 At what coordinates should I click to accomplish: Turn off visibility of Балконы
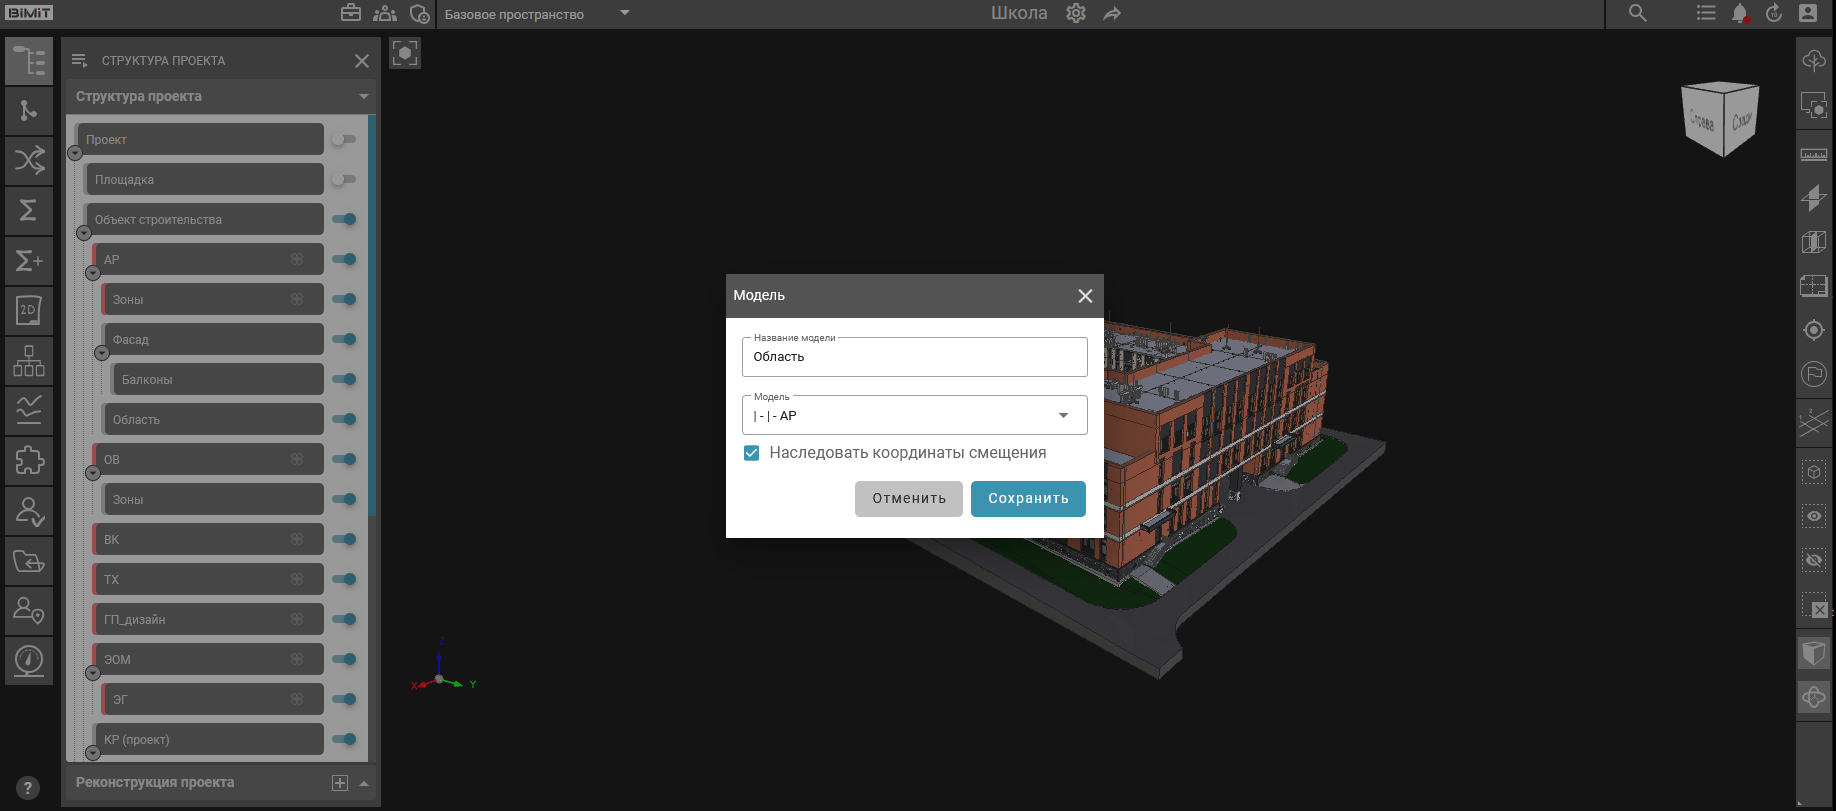[x=344, y=379]
